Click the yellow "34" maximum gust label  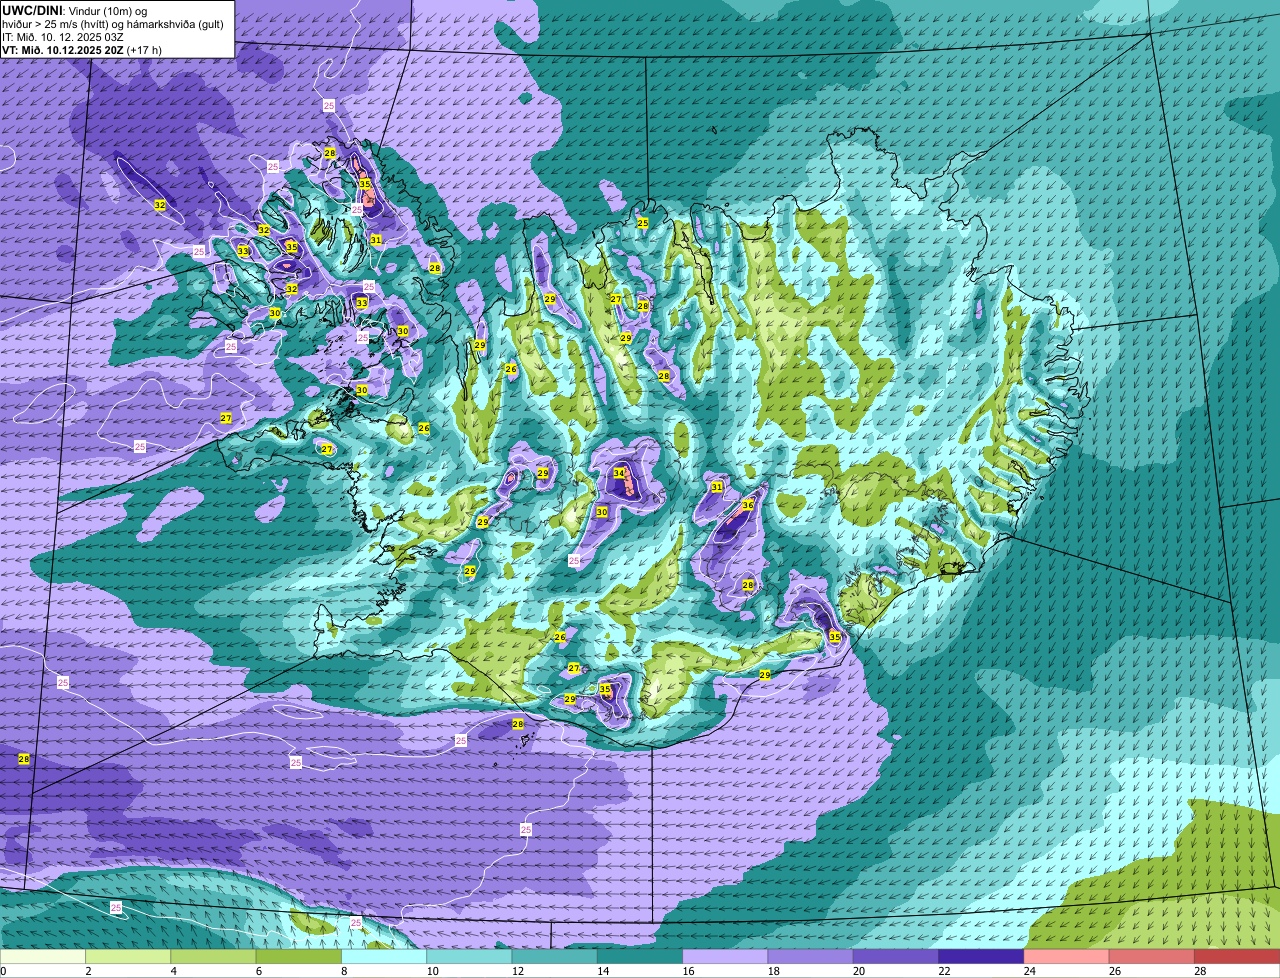pos(619,473)
